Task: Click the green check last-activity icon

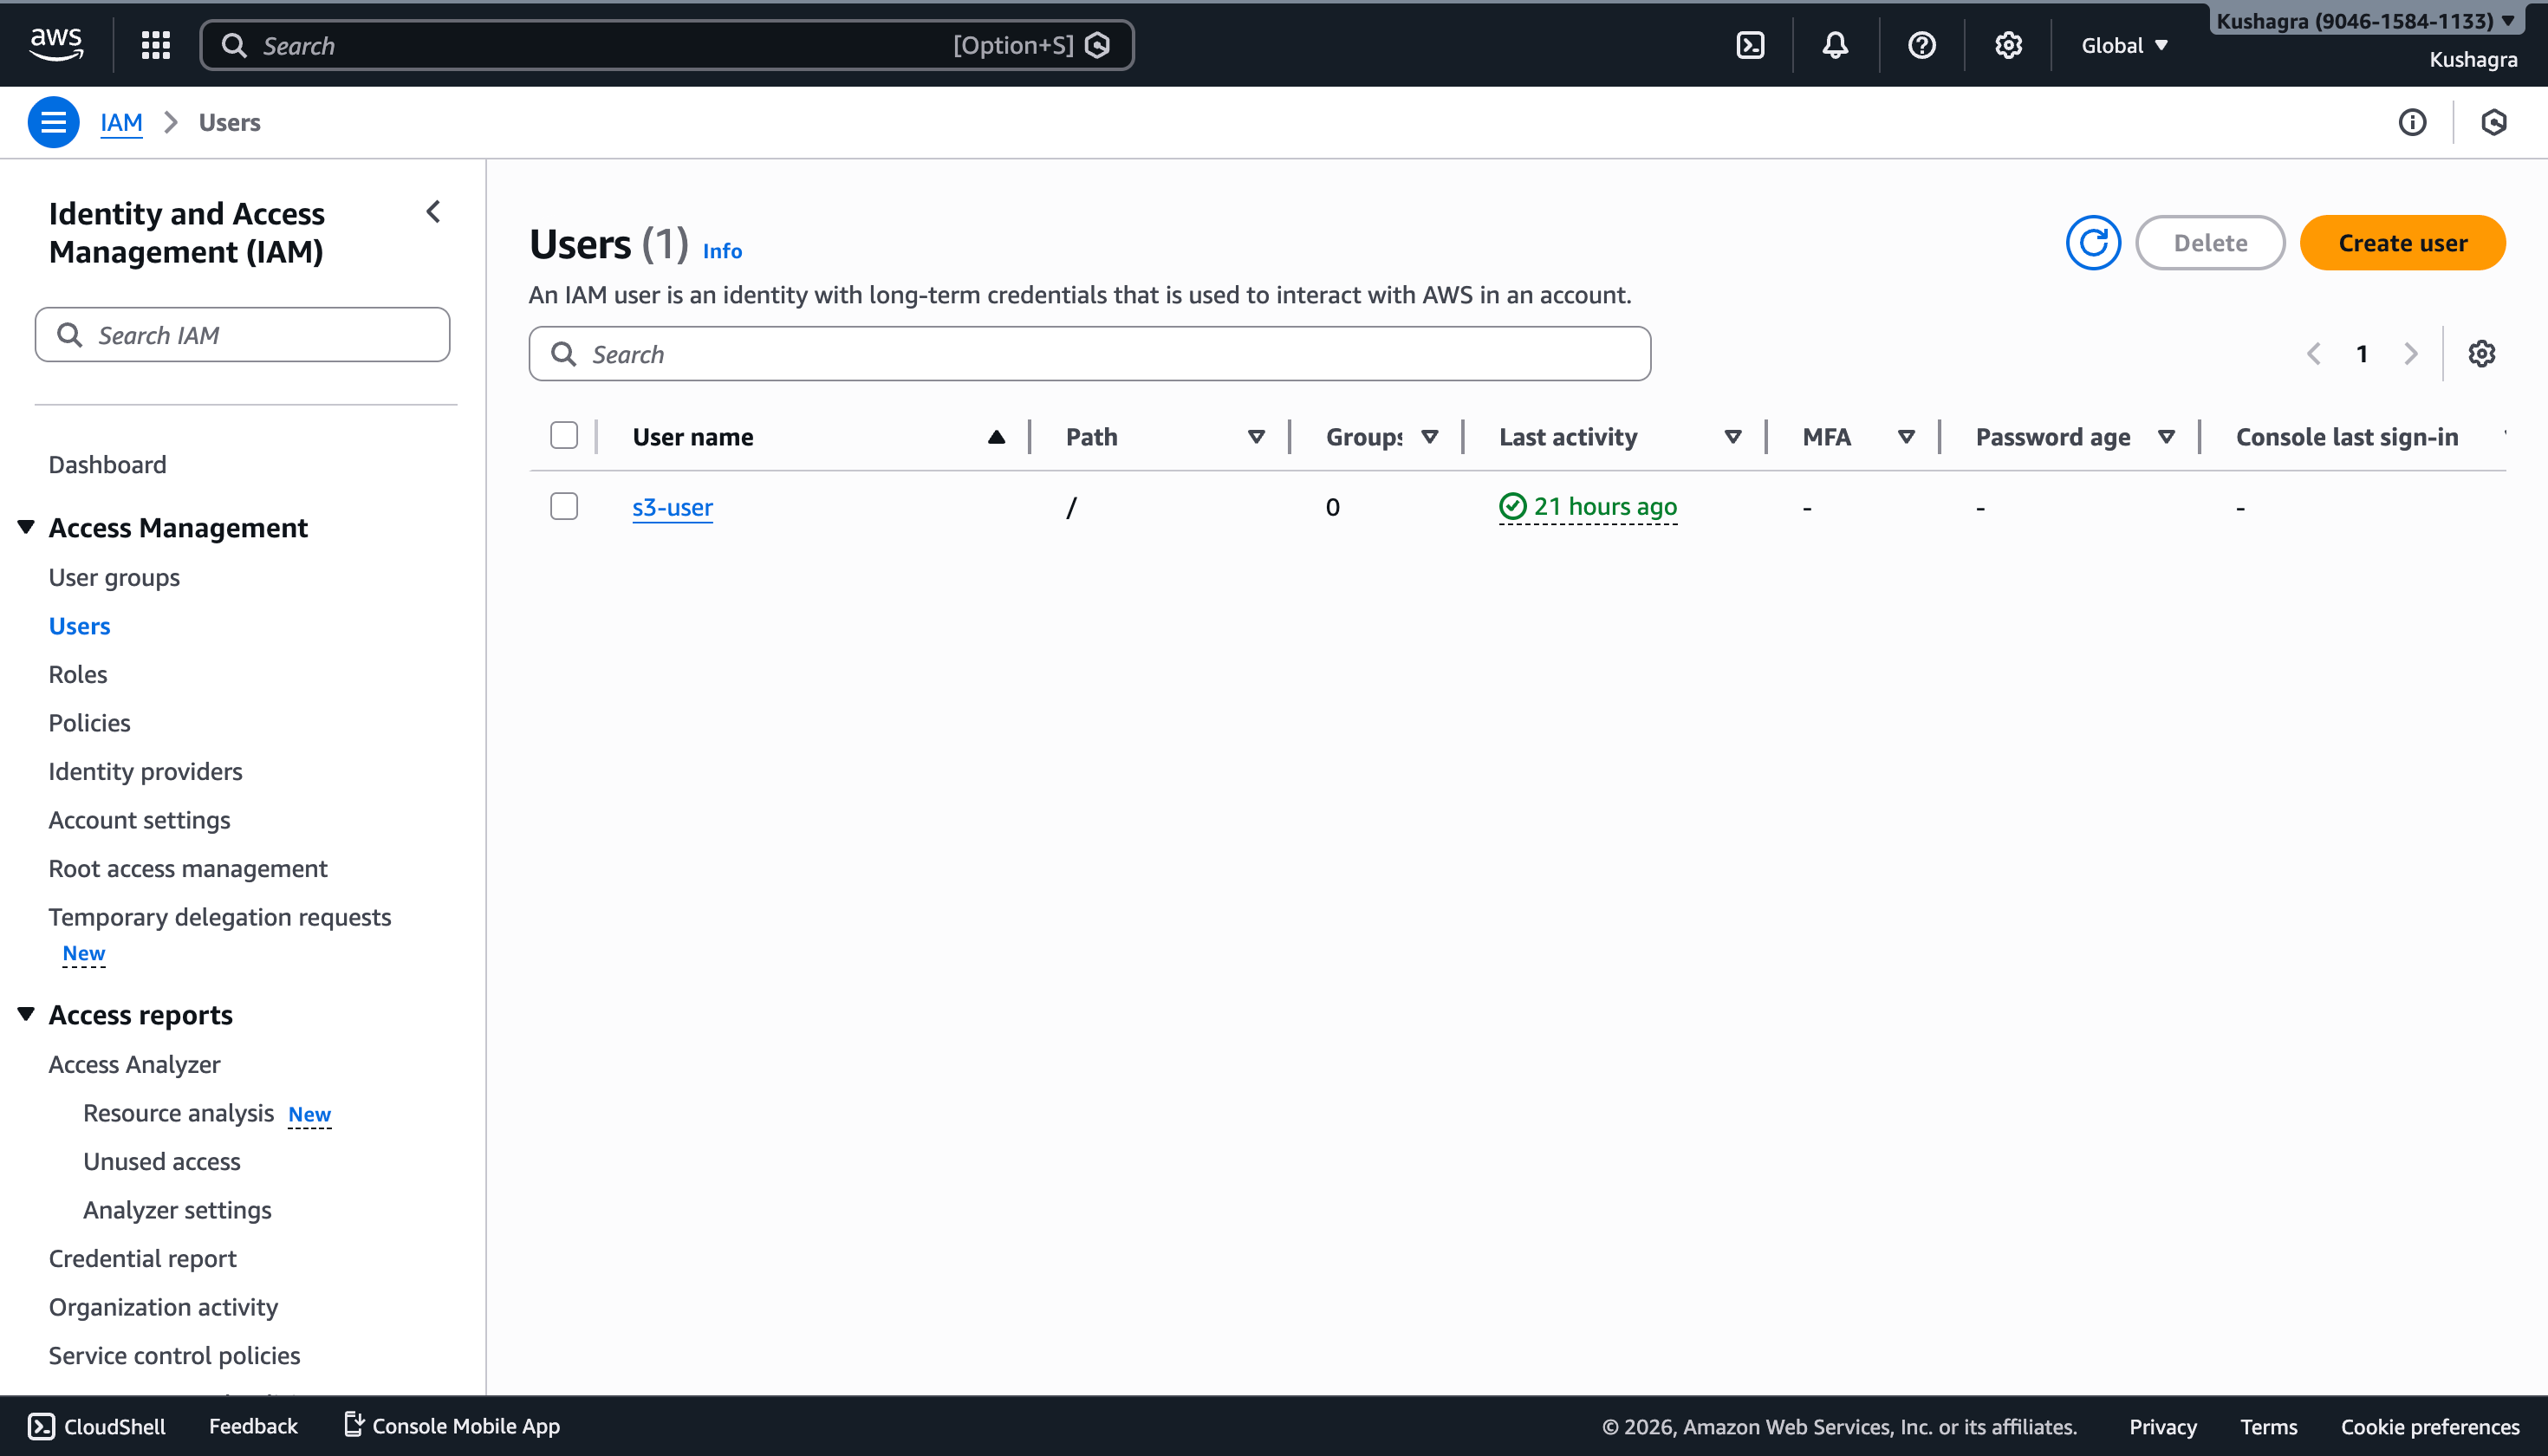Action: click(1512, 507)
